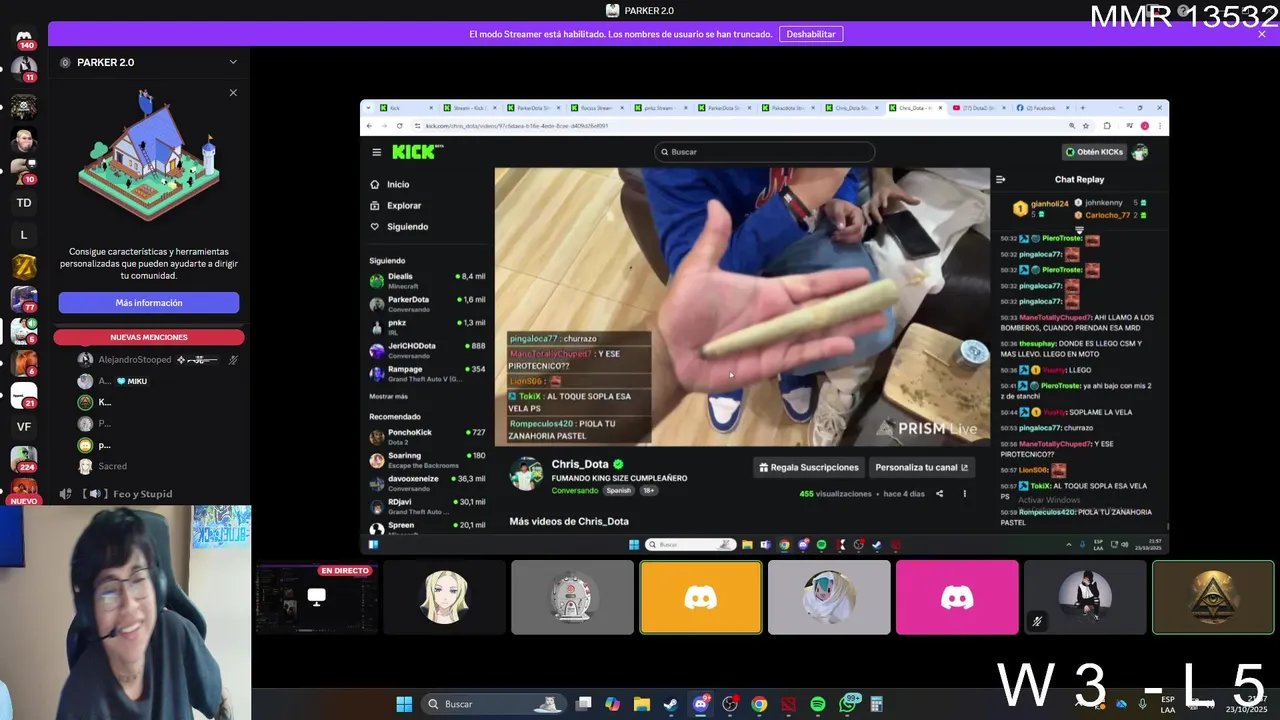
Task: Open the L server in Discord
Action: tap(24, 235)
